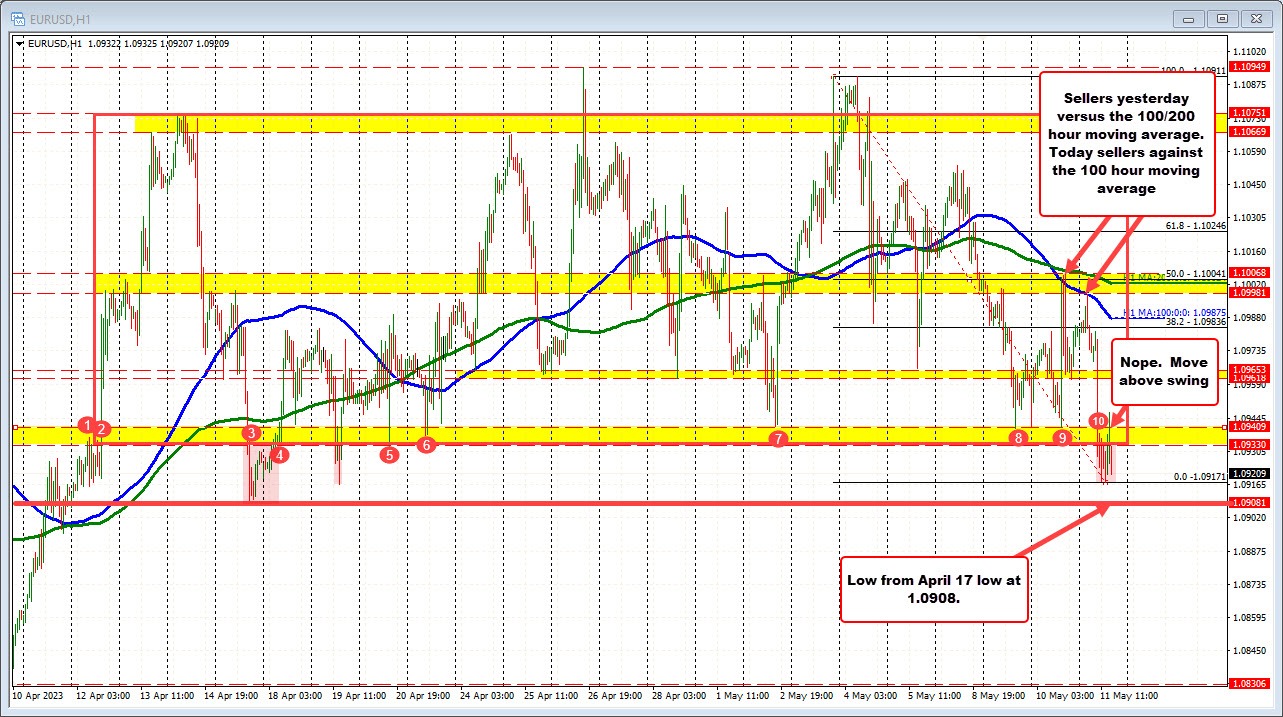Select swing marker number 7
Viewport: 1283px width, 717px height.
pos(776,438)
